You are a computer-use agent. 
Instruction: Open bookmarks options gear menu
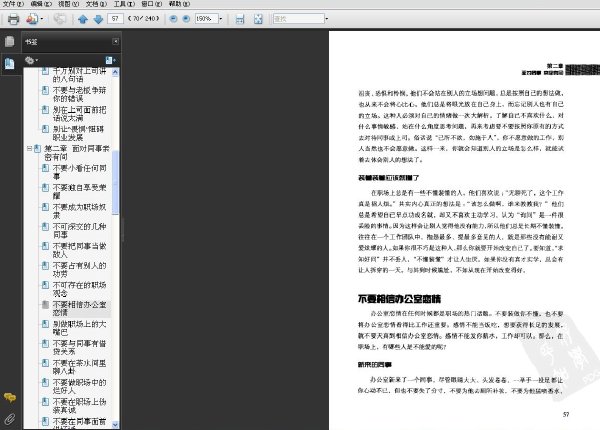click(31, 60)
